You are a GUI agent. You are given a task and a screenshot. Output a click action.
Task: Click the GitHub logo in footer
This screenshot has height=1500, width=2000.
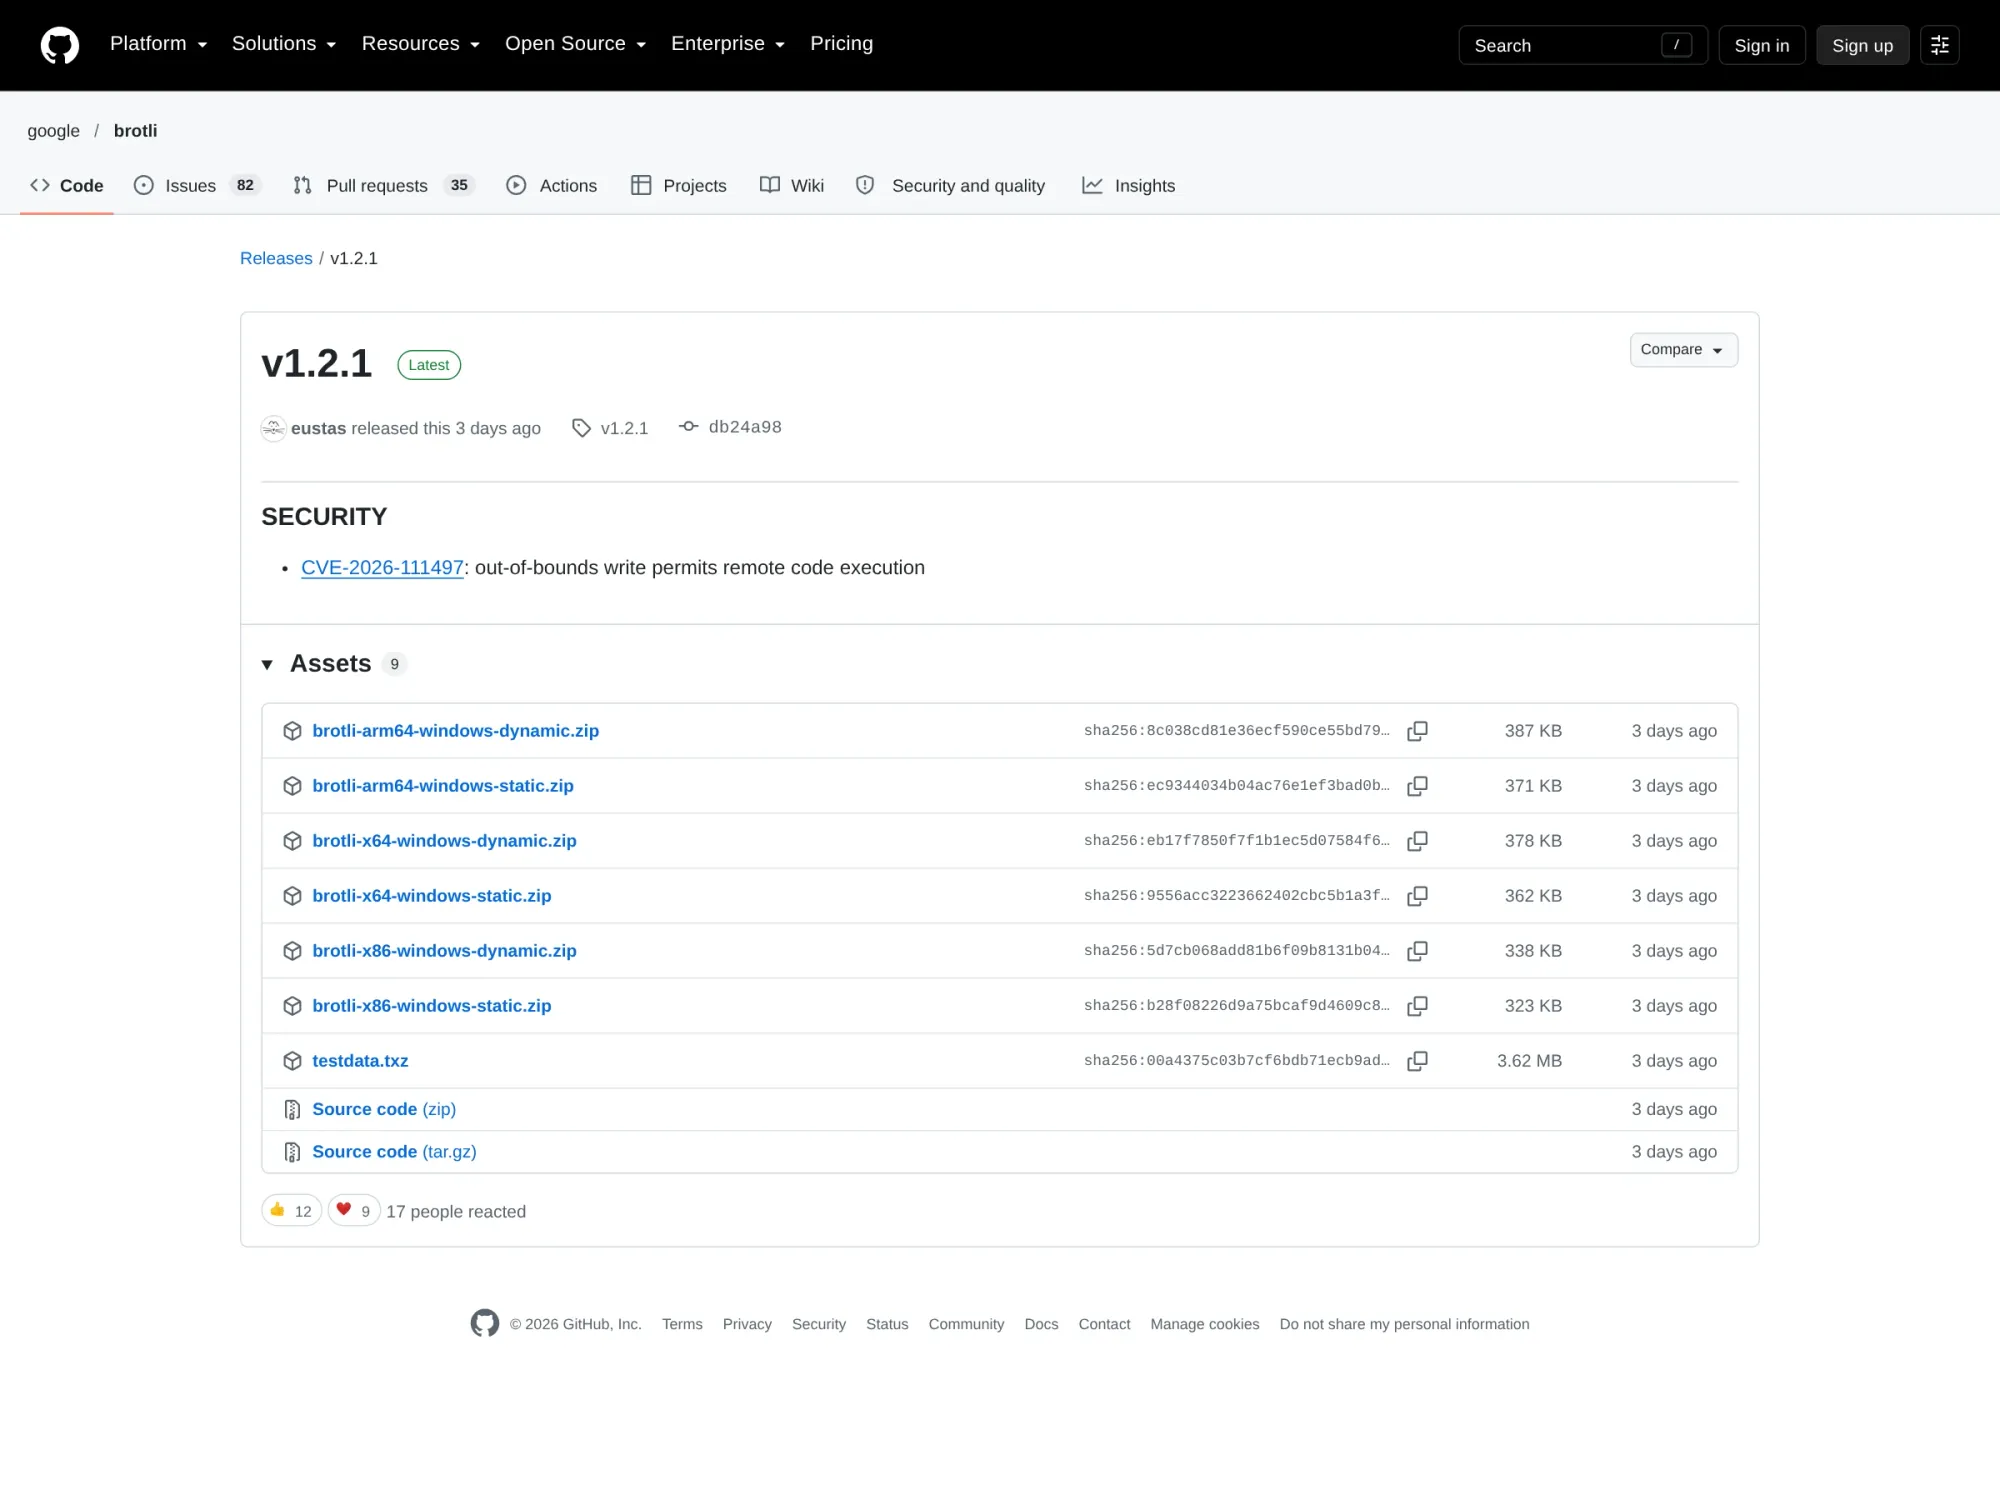[485, 1323]
